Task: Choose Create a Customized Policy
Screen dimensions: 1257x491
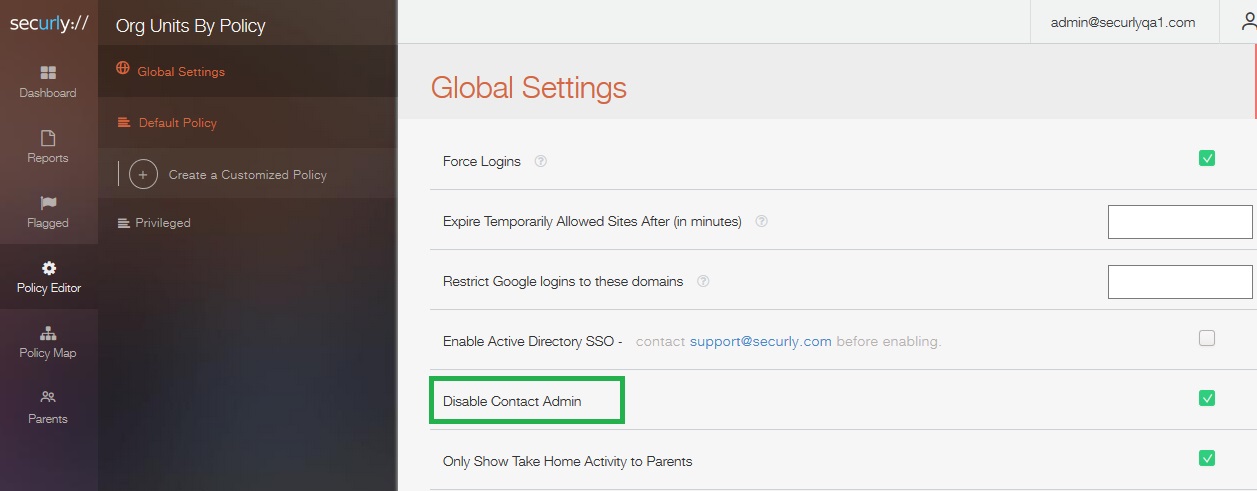Action: [247, 174]
